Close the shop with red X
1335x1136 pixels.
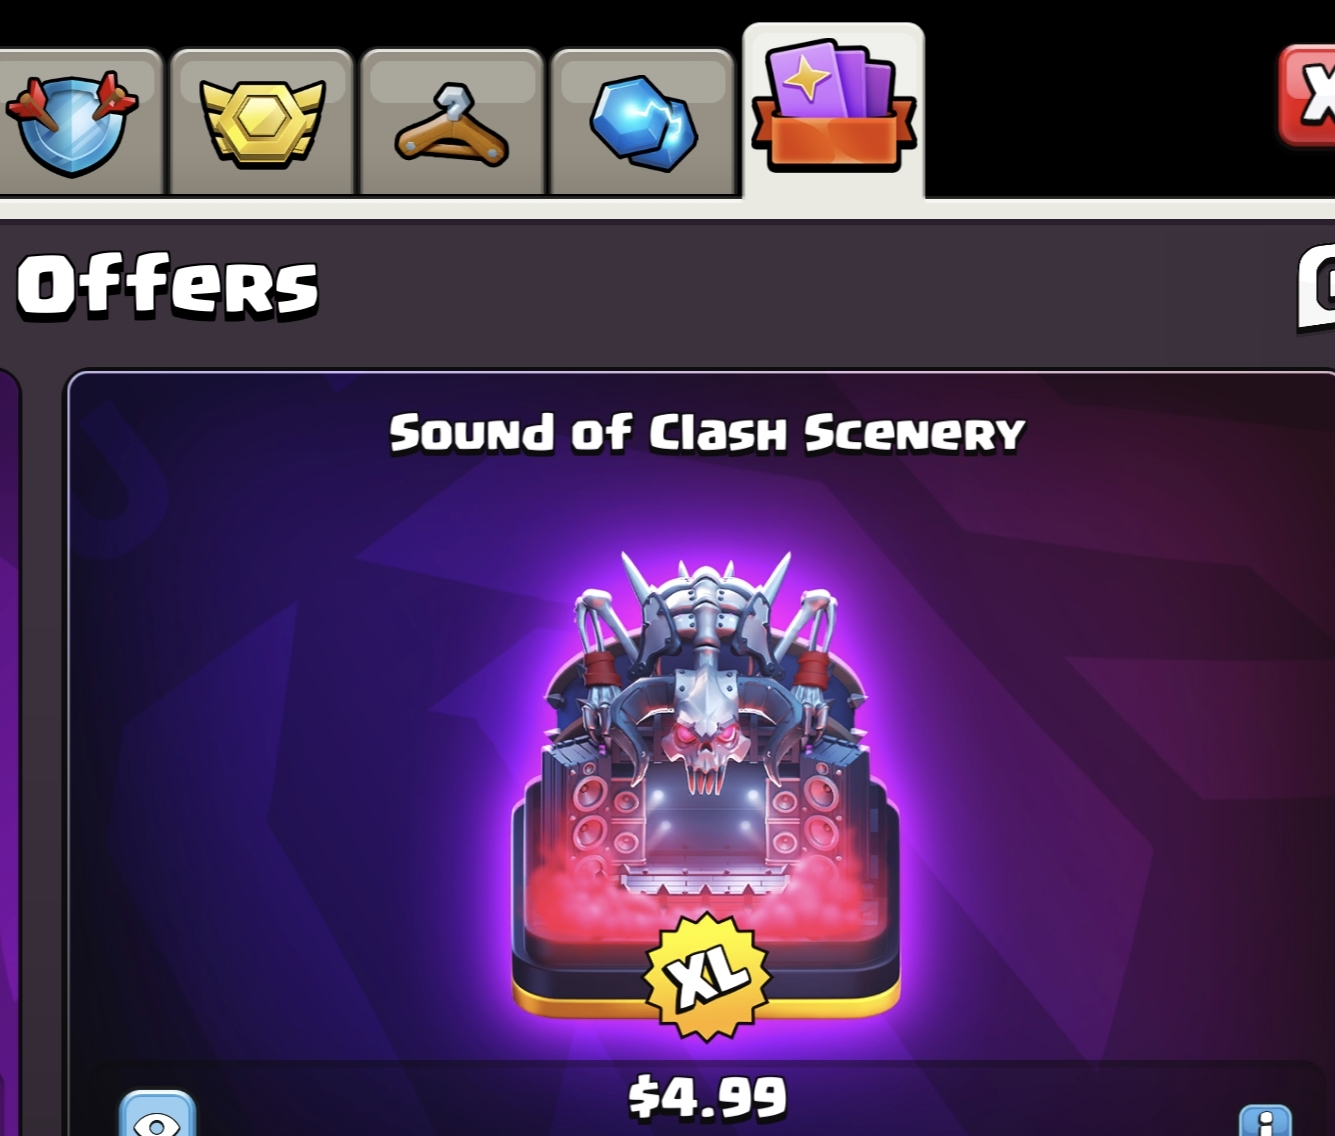pos(1308,96)
